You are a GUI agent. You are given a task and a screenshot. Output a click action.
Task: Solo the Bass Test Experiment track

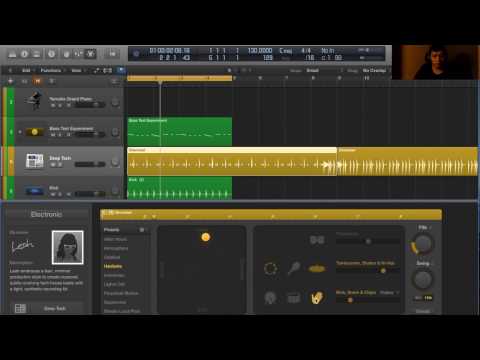tap(60, 135)
